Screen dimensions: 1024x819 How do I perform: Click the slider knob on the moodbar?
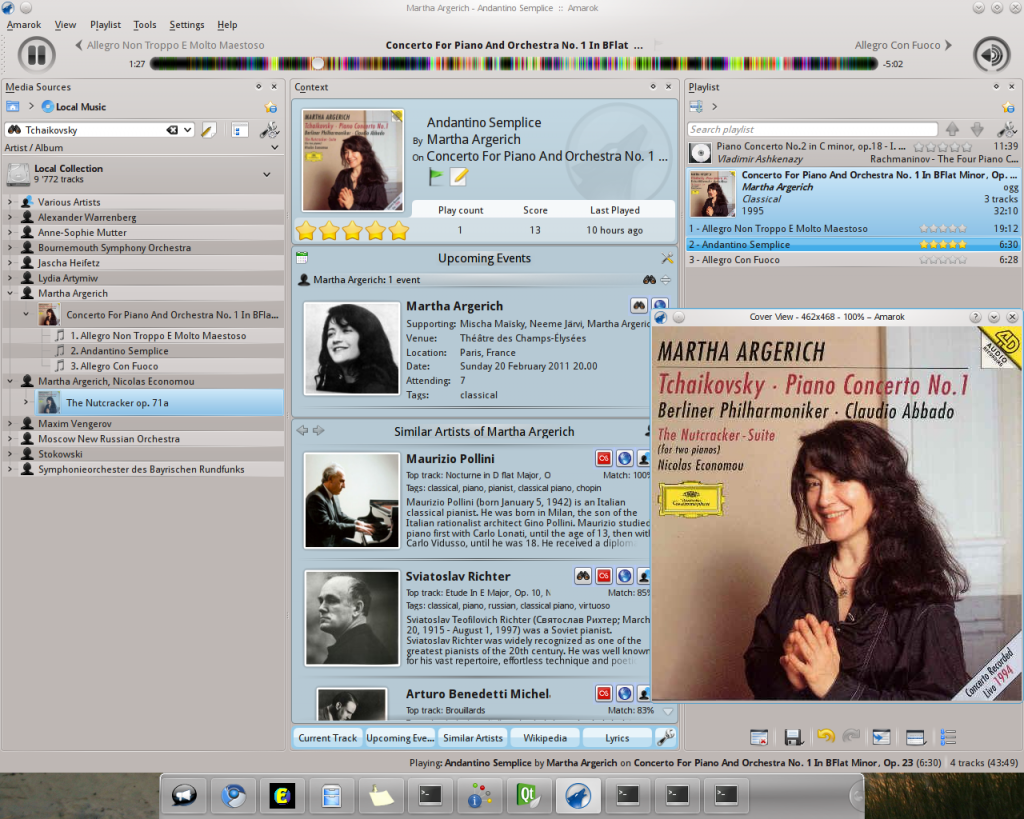(x=318, y=63)
